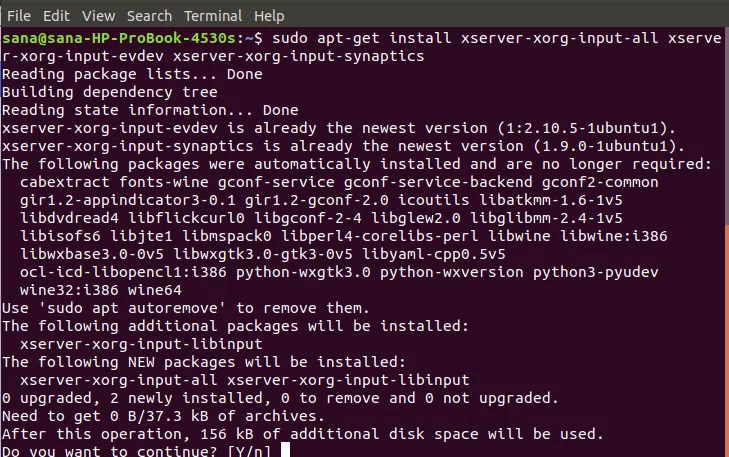Click the 'Building dependency tree' line
Screen dimensions: 729x457
click(x=110, y=92)
